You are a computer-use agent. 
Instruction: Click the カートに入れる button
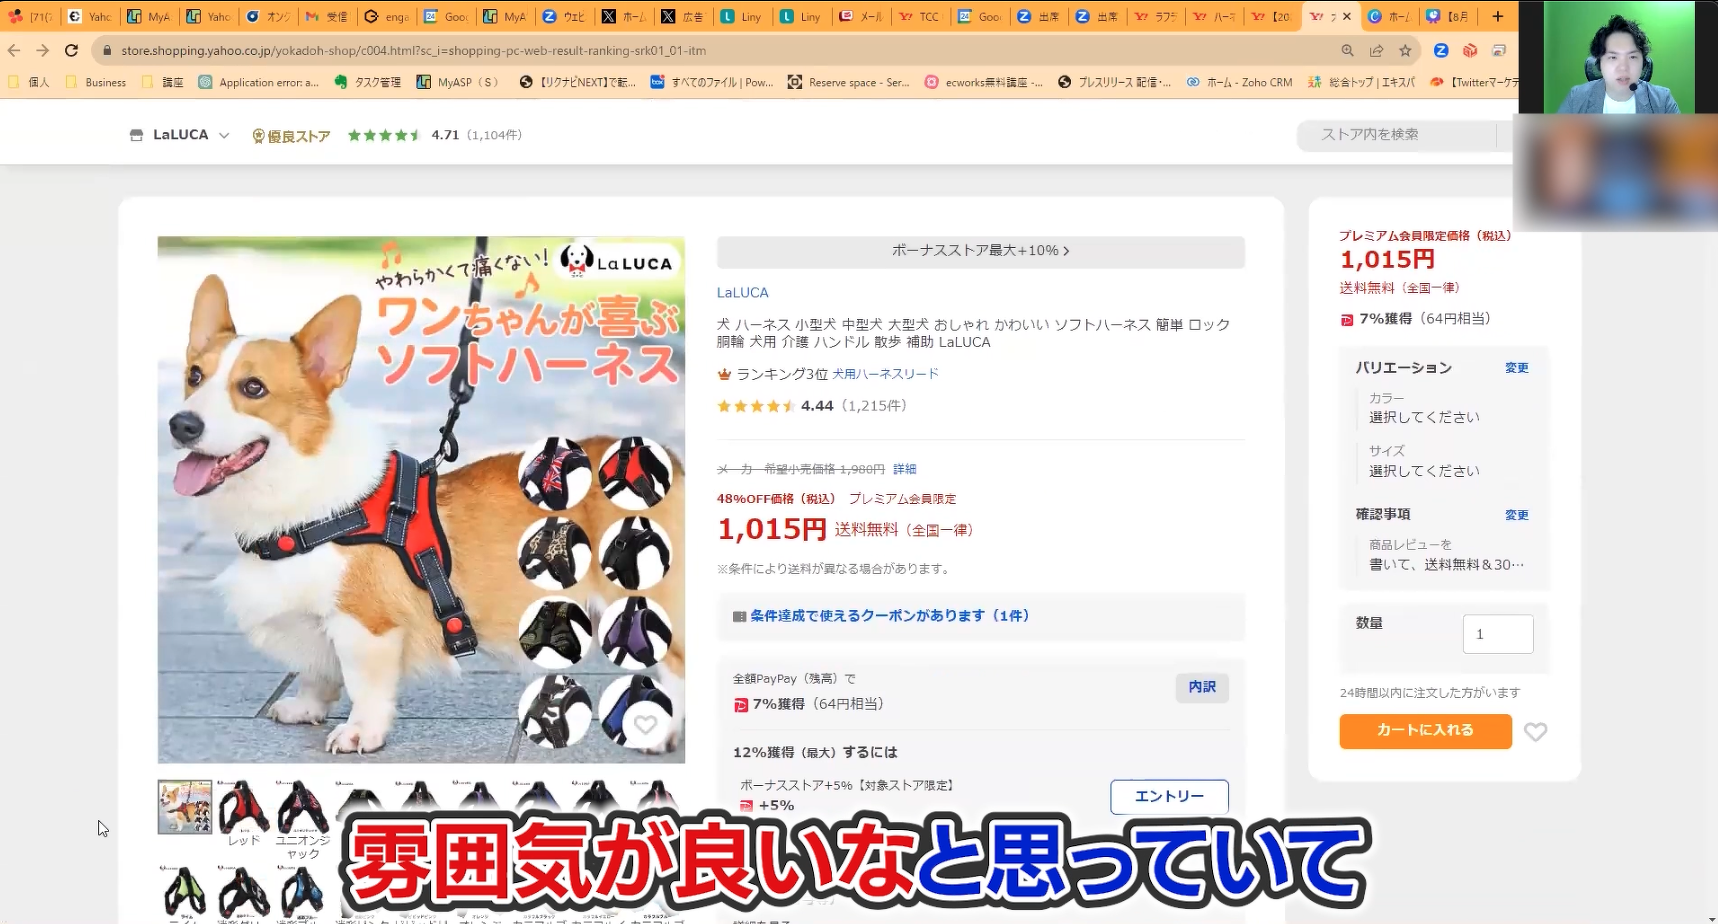(1424, 731)
